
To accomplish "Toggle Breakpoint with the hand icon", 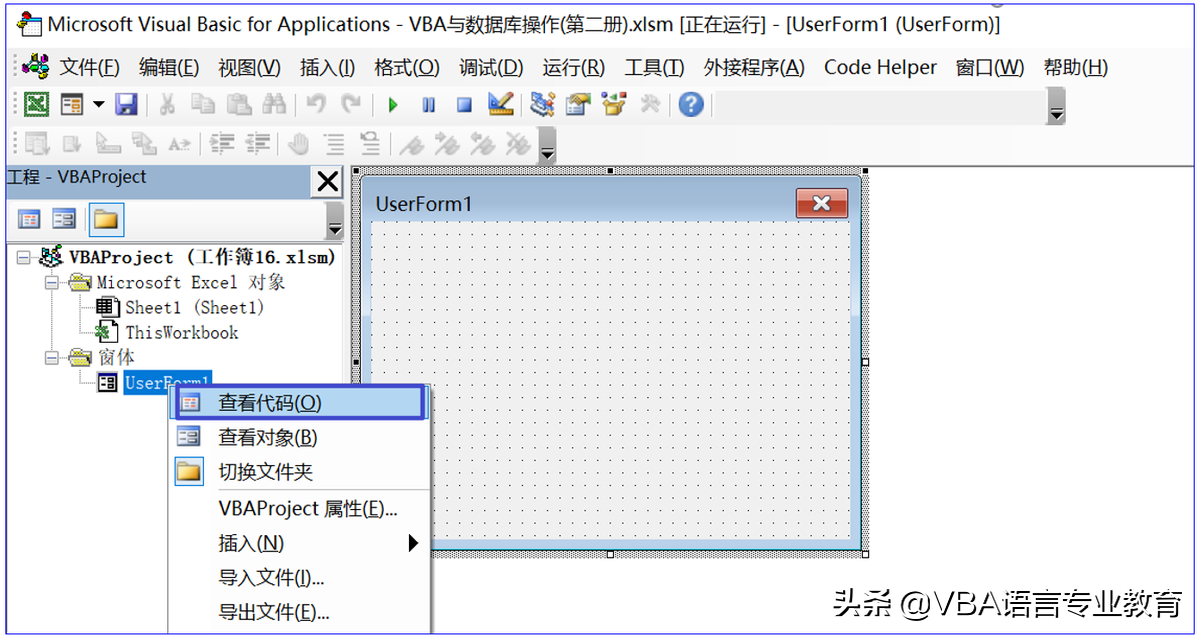I will tap(299, 144).
